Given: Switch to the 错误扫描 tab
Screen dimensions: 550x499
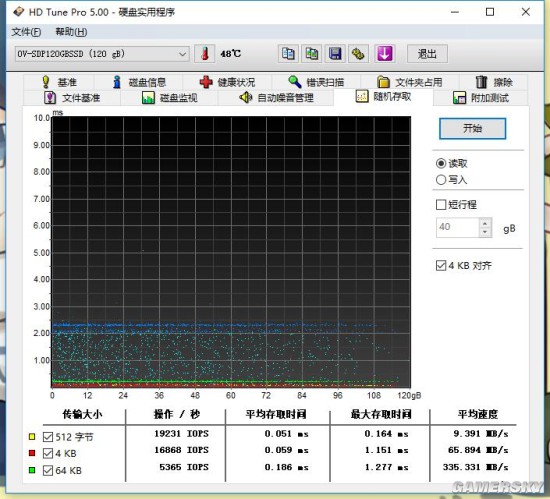Looking at the screenshot, I should 316,82.
